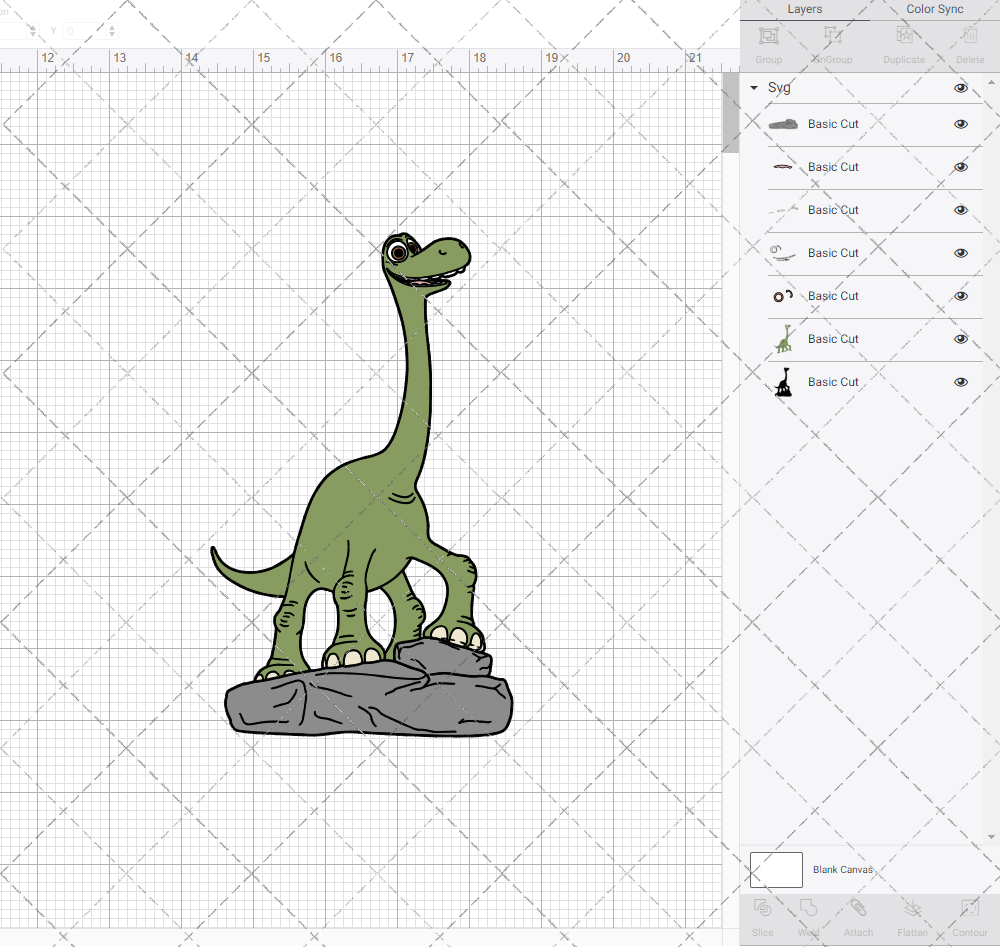Toggle visibility of the dinosaur Basic Cut layer
Screen dimensions: 1000x947
click(961, 339)
